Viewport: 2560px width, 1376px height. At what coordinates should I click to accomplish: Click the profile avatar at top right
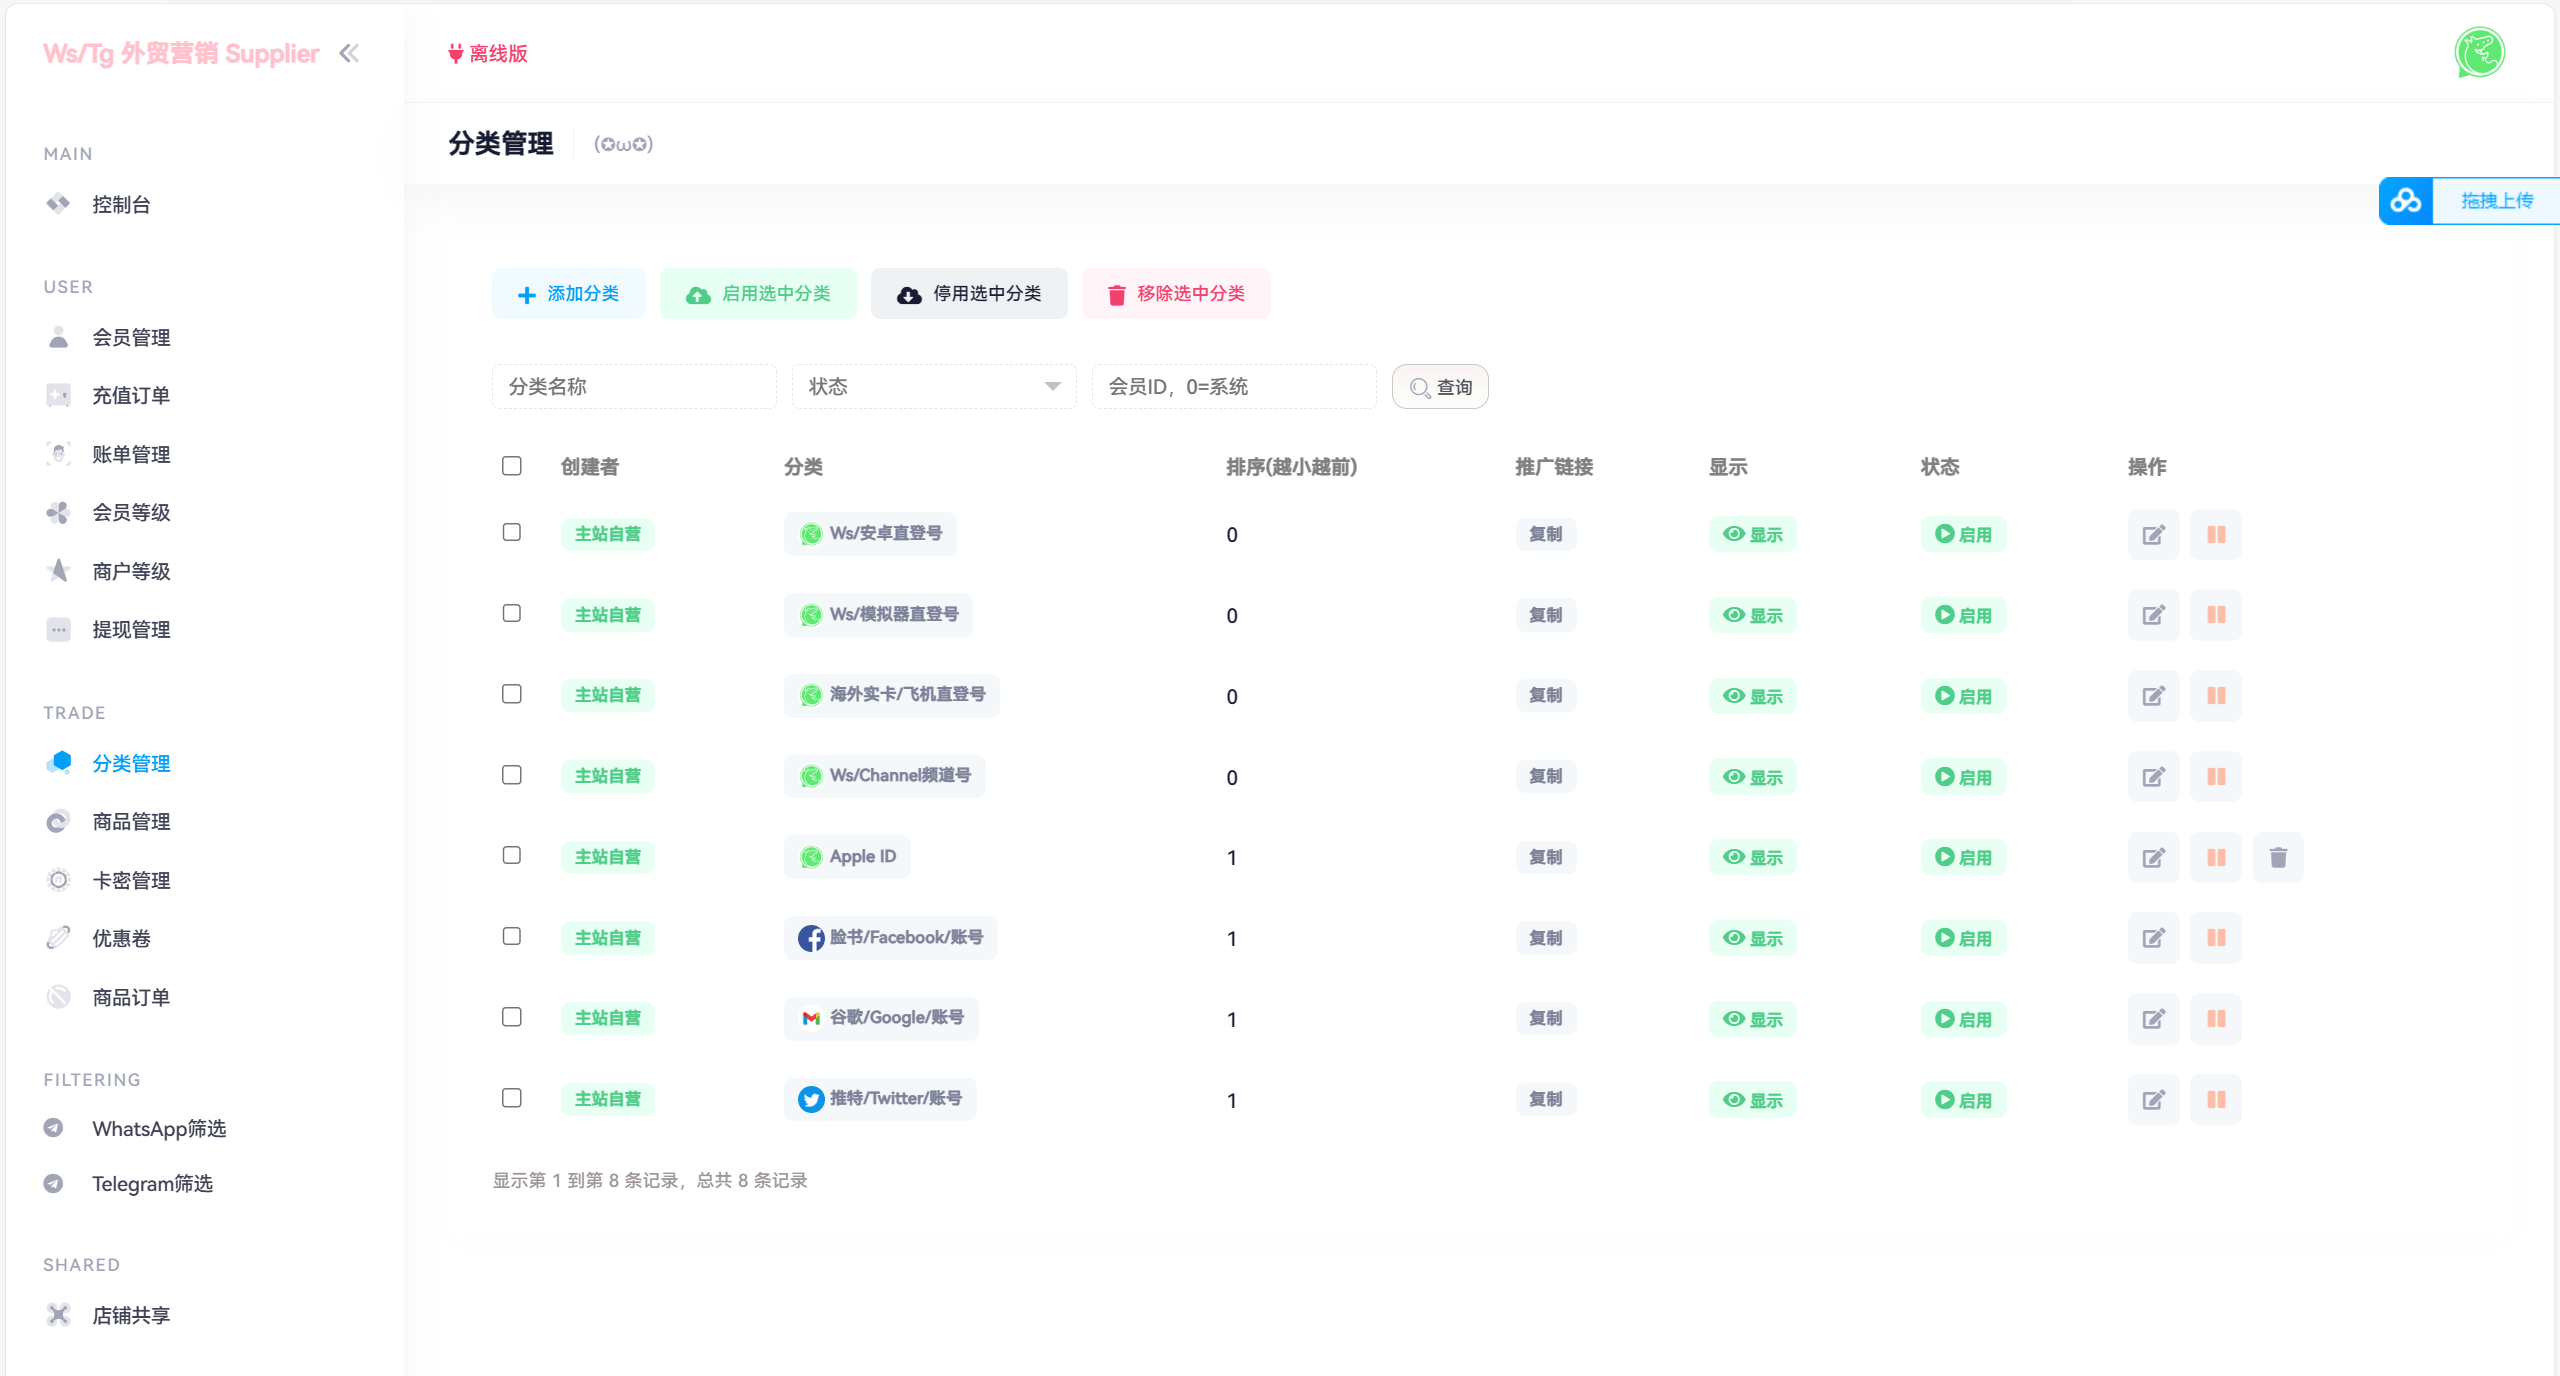[x=2479, y=52]
